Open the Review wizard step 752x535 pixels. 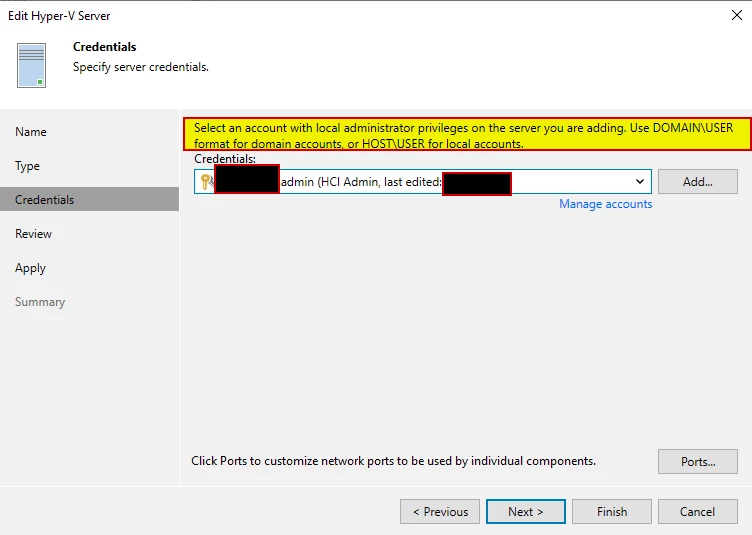33,234
